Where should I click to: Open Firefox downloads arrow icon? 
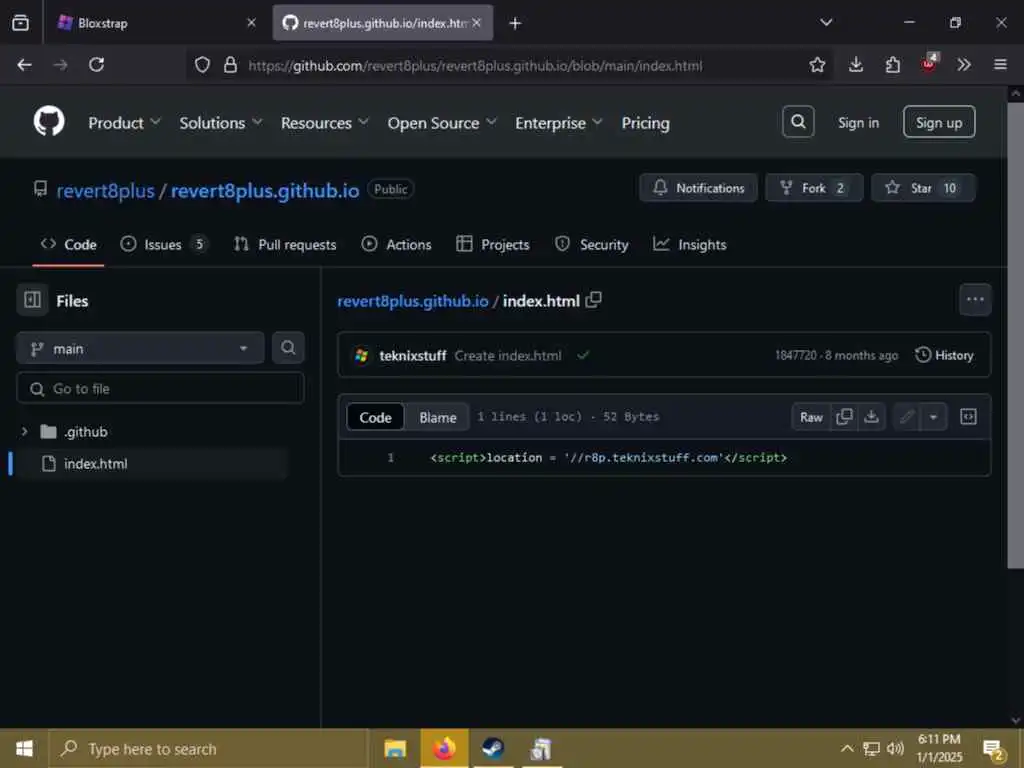(856, 65)
